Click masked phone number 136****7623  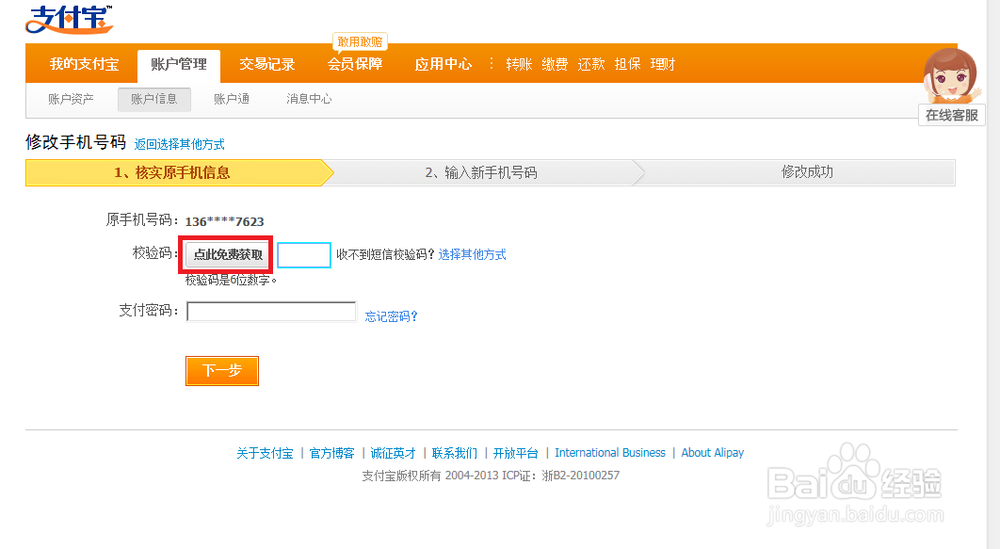[x=224, y=221]
